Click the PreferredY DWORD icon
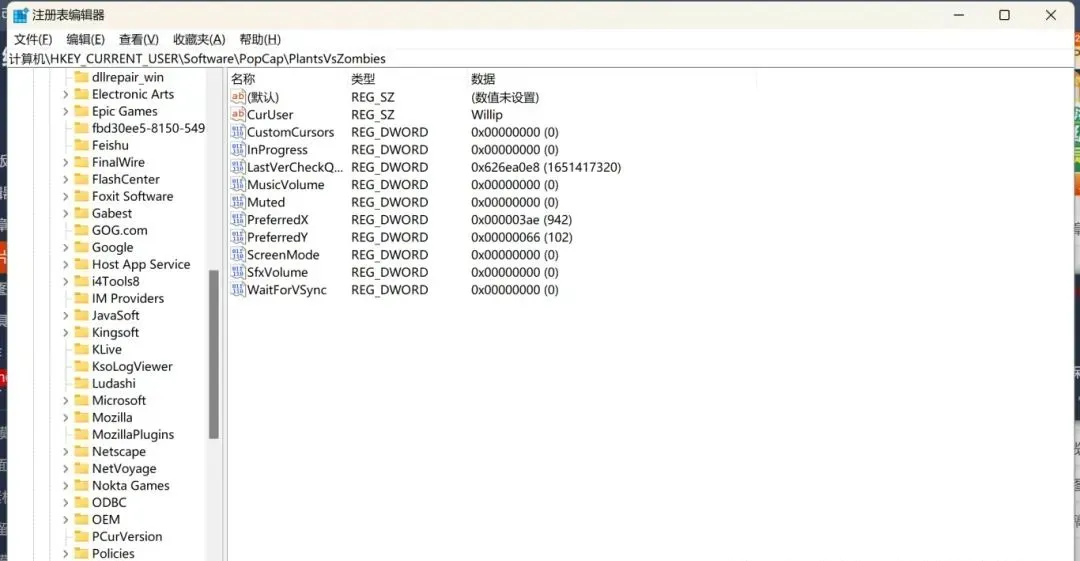The image size is (1080, 561). coord(238,237)
